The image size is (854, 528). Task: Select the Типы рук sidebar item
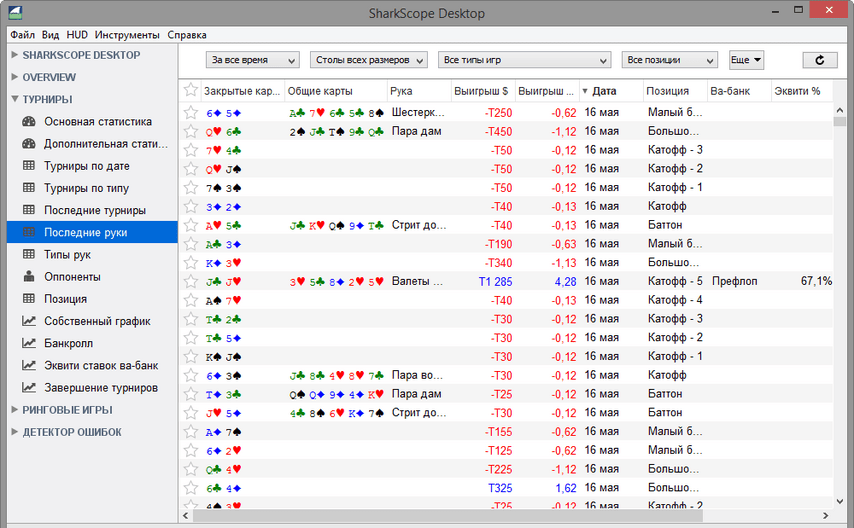click(93, 254)
